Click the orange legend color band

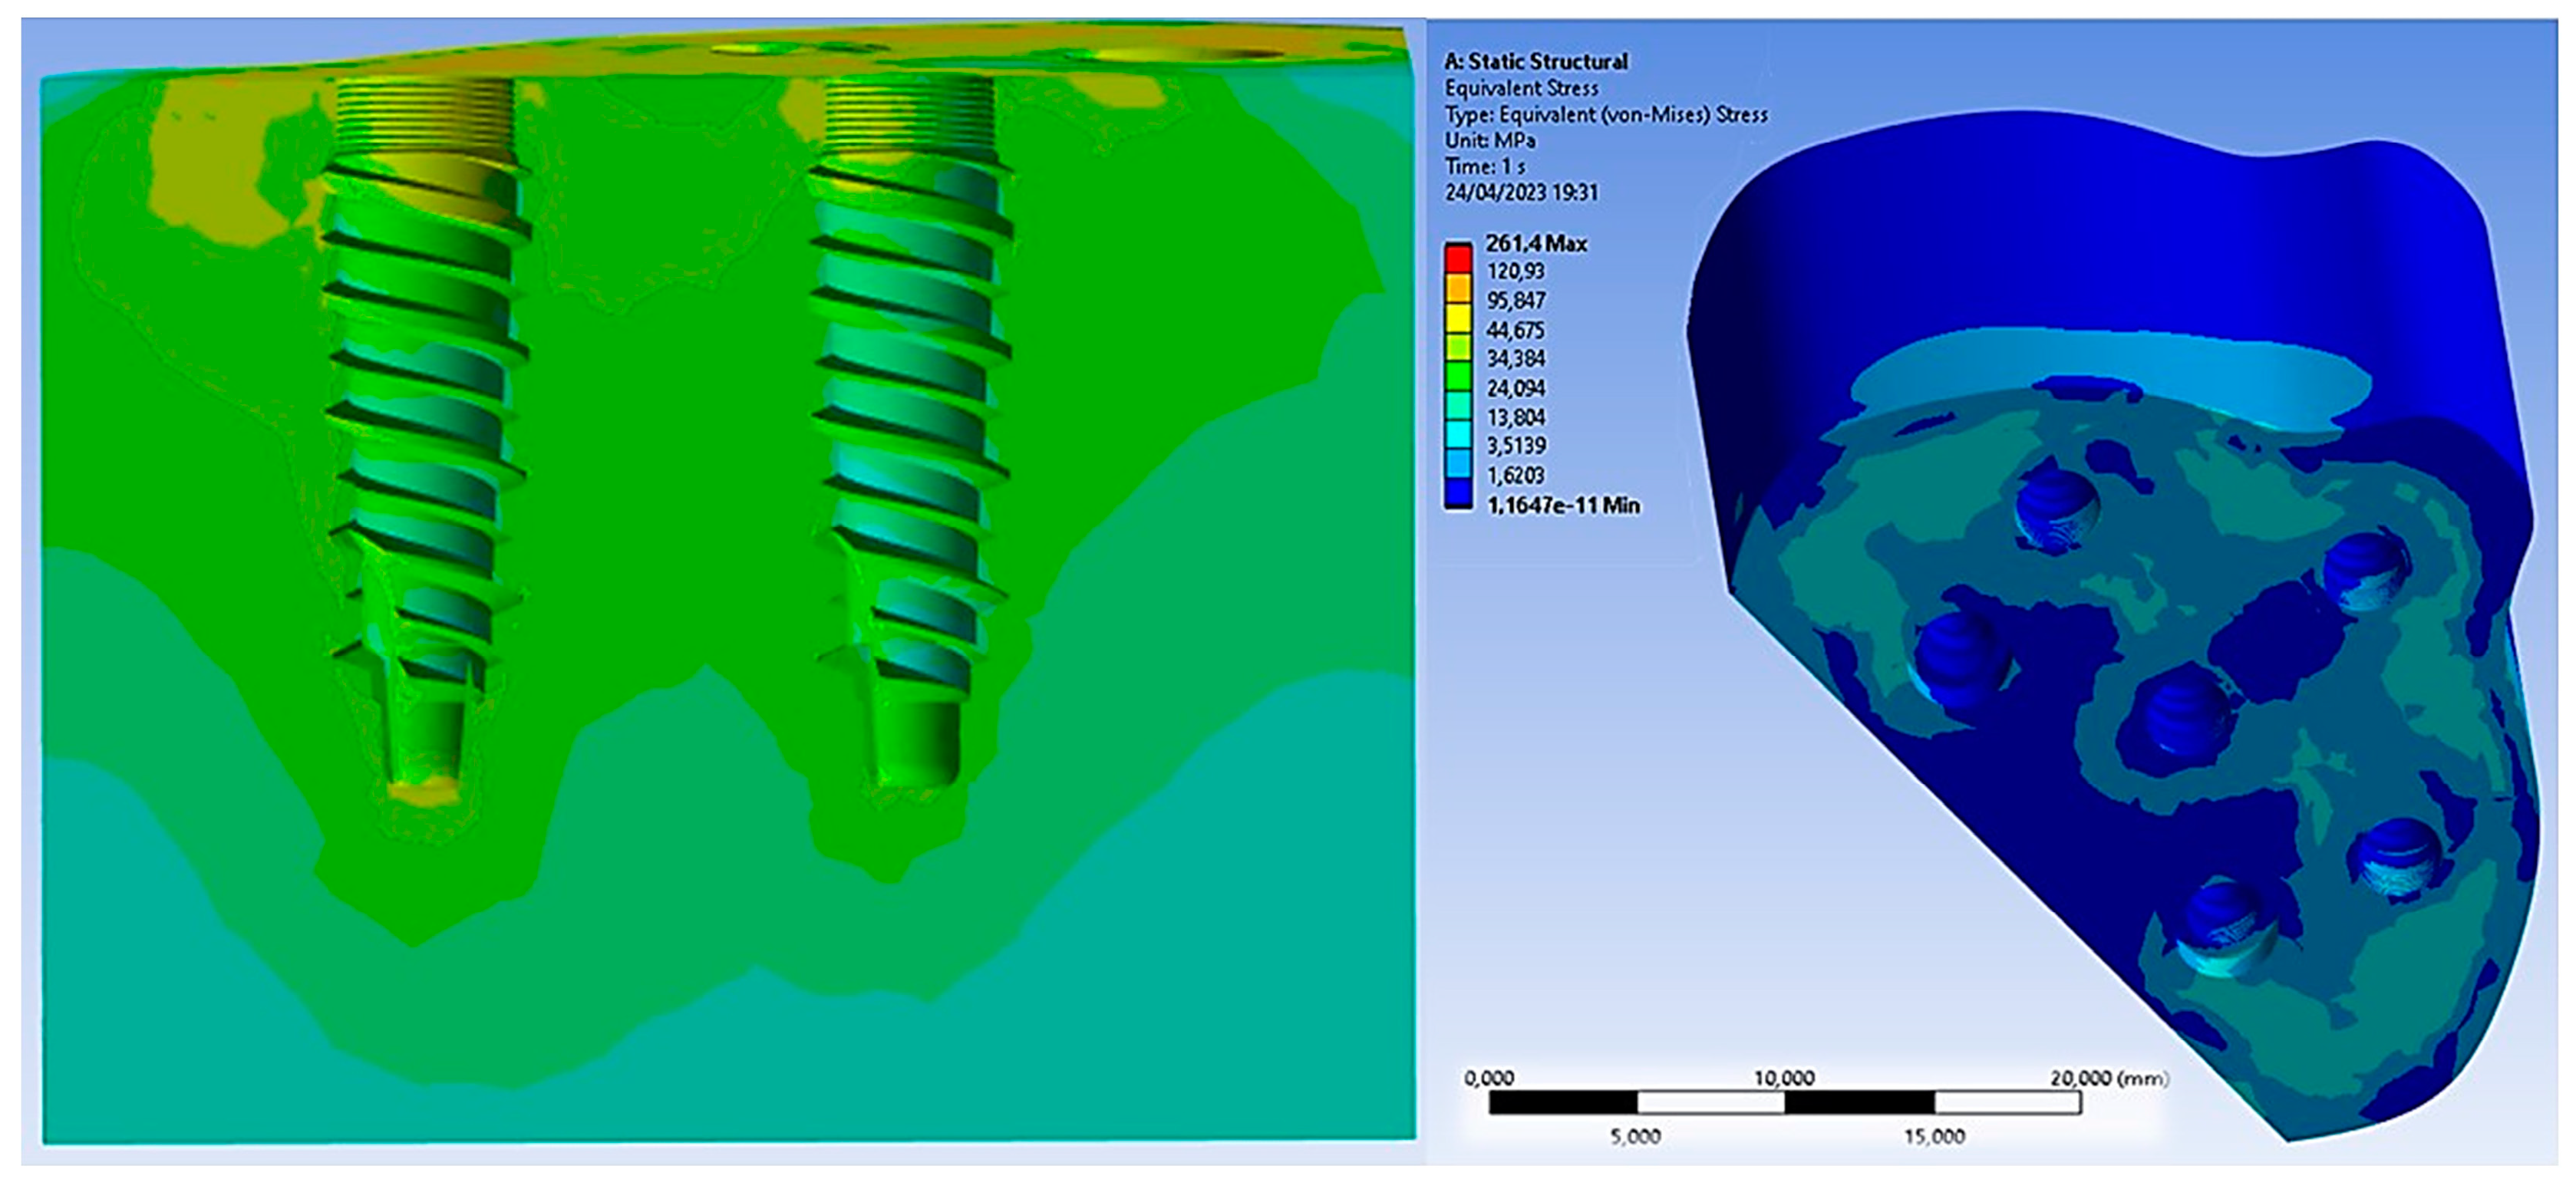pos(1458,288)
